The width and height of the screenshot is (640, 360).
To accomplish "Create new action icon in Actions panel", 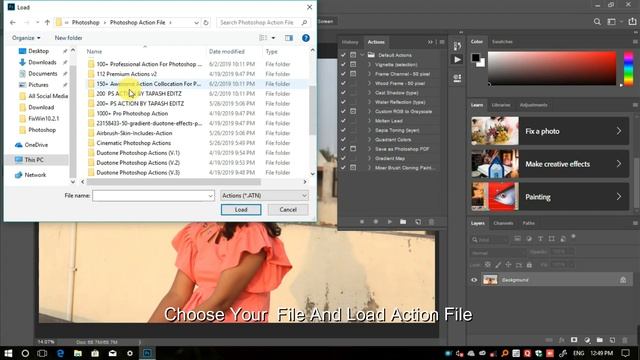I will [x=418, y=222].
